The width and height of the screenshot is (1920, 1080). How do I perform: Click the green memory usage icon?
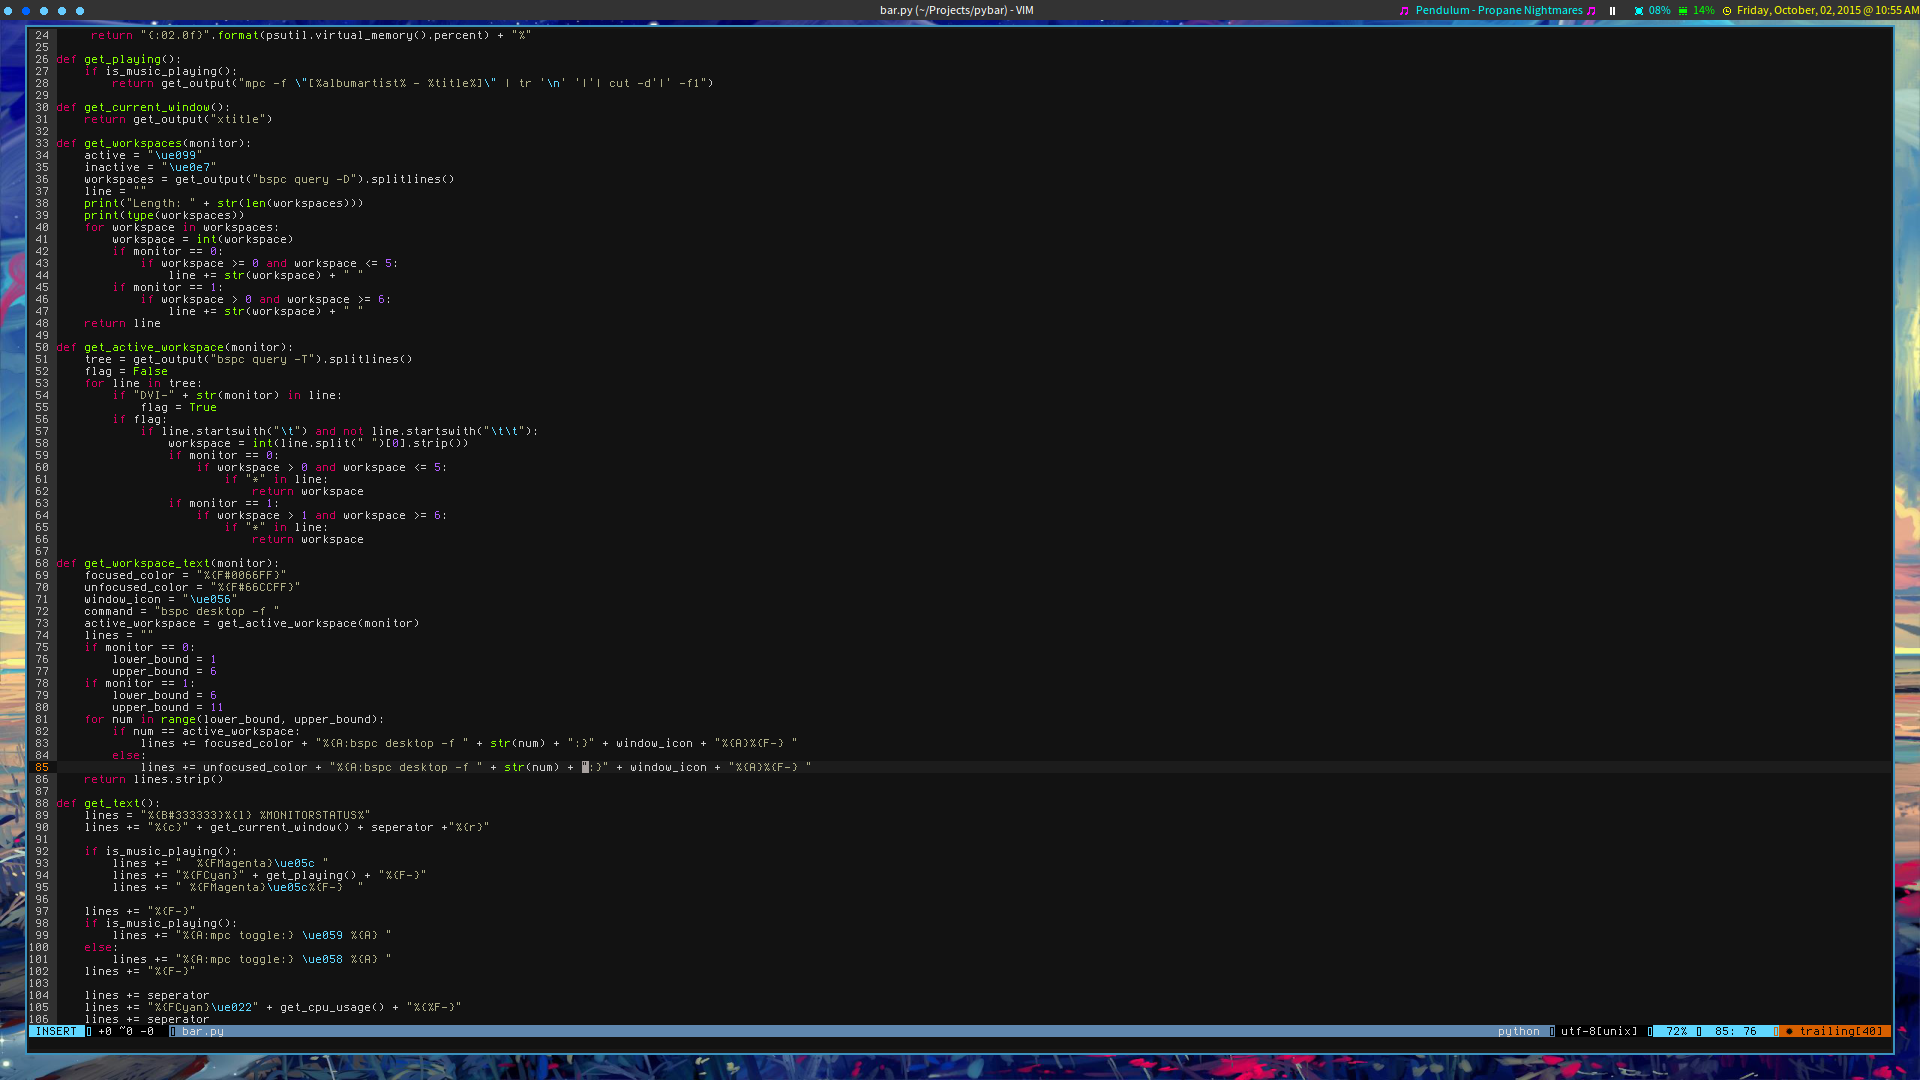point(1683,11)
